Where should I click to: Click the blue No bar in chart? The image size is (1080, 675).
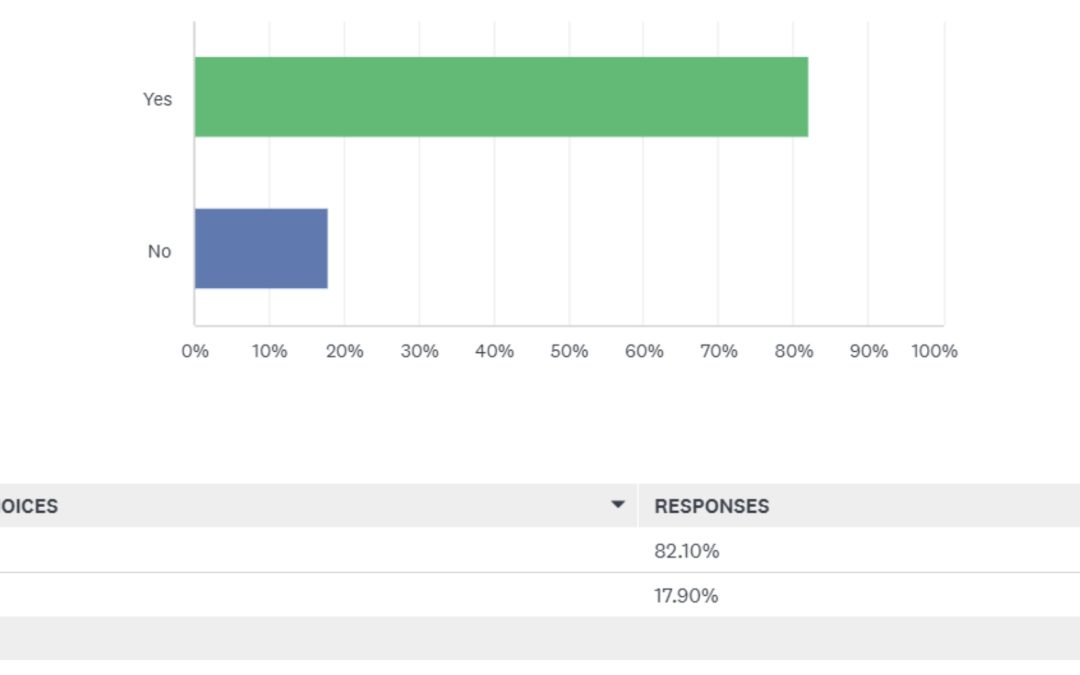[x=261, y=249]
